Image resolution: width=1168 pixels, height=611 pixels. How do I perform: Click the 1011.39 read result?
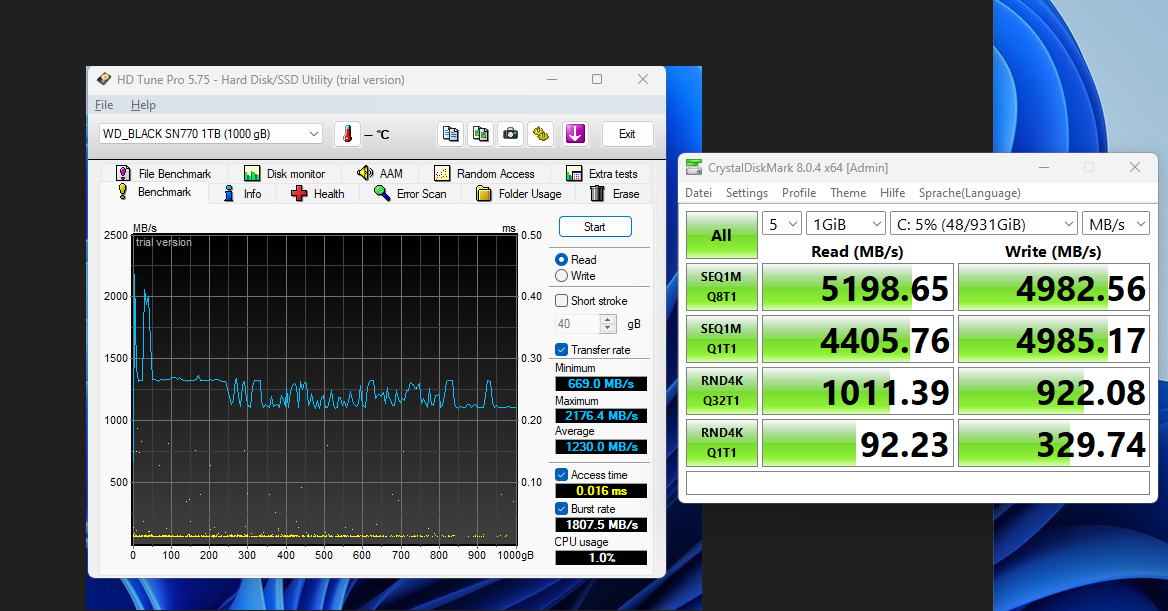pyautogui.click(x=857, y=391)
